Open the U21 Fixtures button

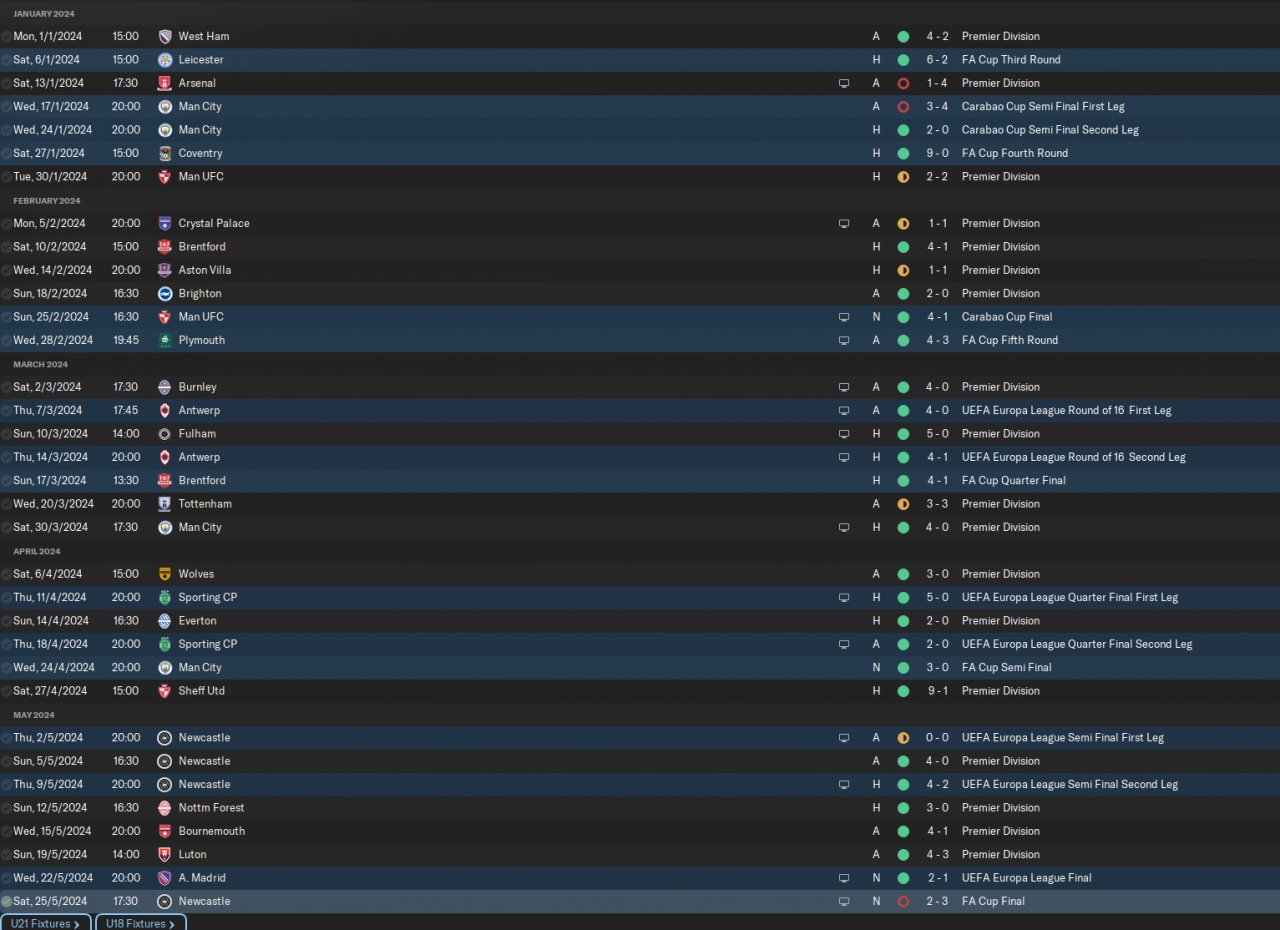pos(45,923)
